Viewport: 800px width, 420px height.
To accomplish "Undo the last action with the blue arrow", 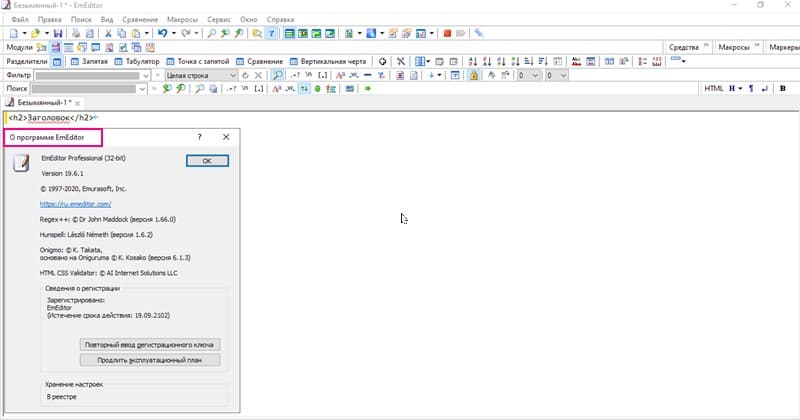I will tap(162, 33).
